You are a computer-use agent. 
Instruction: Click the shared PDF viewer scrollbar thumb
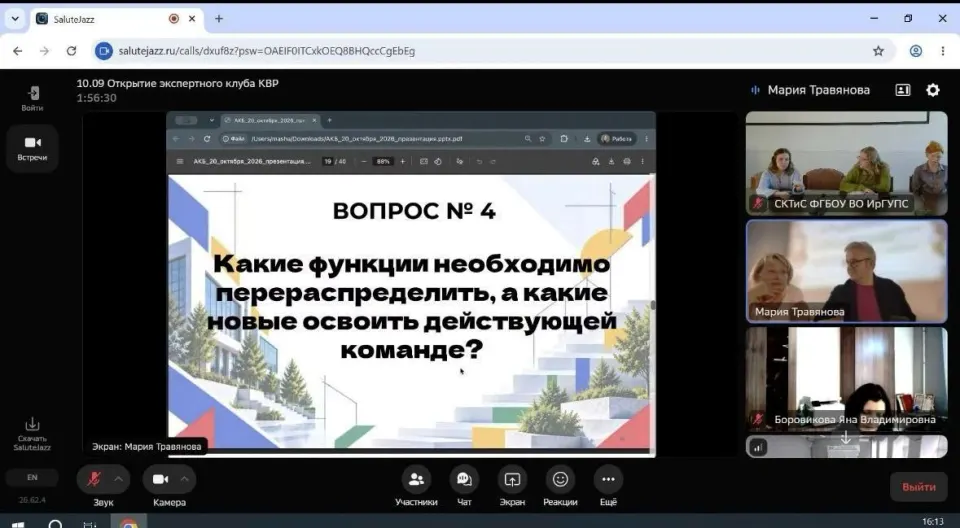(653, 305)
